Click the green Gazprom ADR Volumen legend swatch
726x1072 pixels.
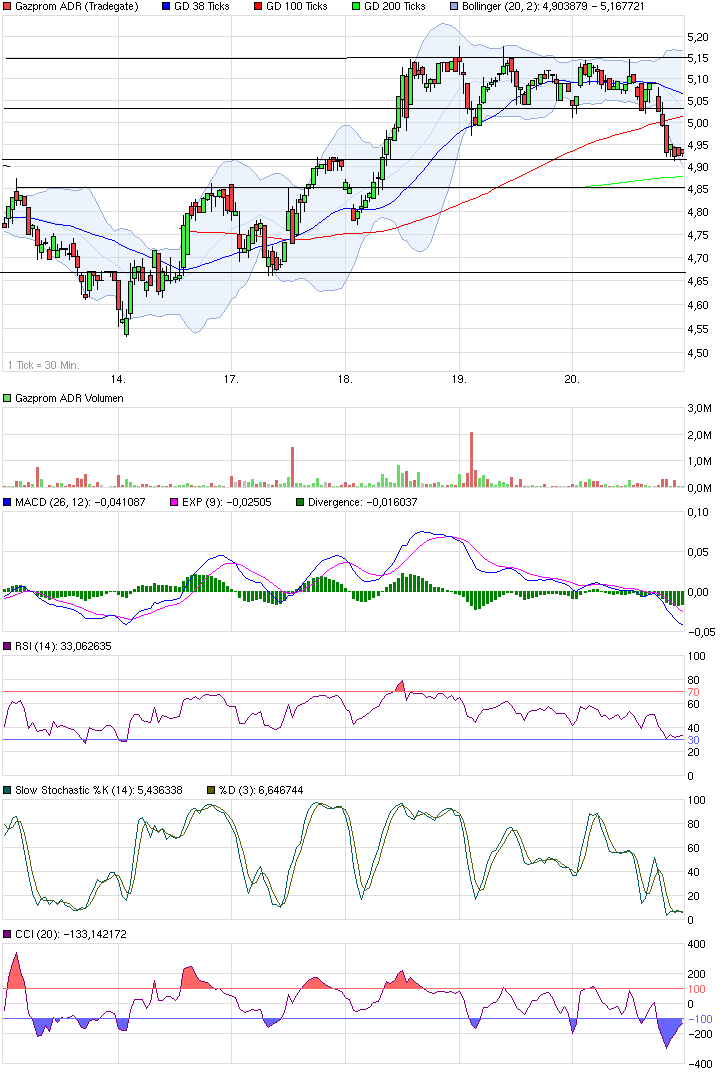(7, 398)
